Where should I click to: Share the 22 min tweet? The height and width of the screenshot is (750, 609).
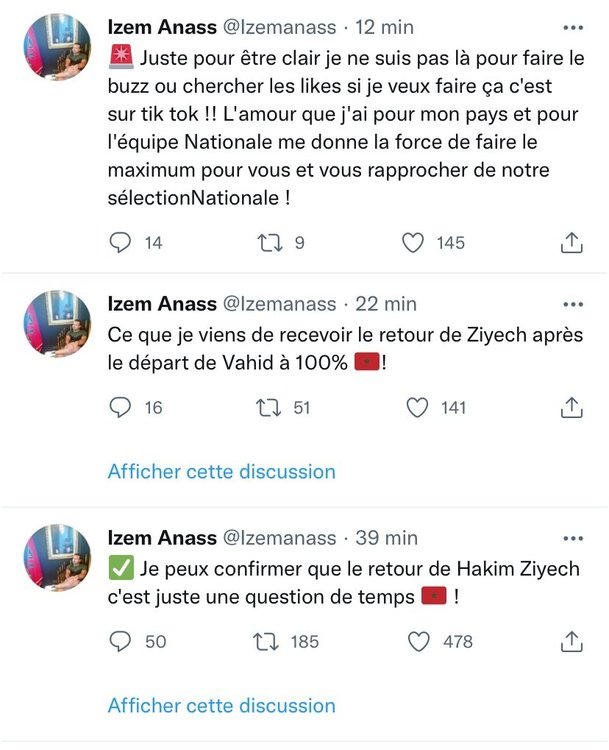(571, 406)
